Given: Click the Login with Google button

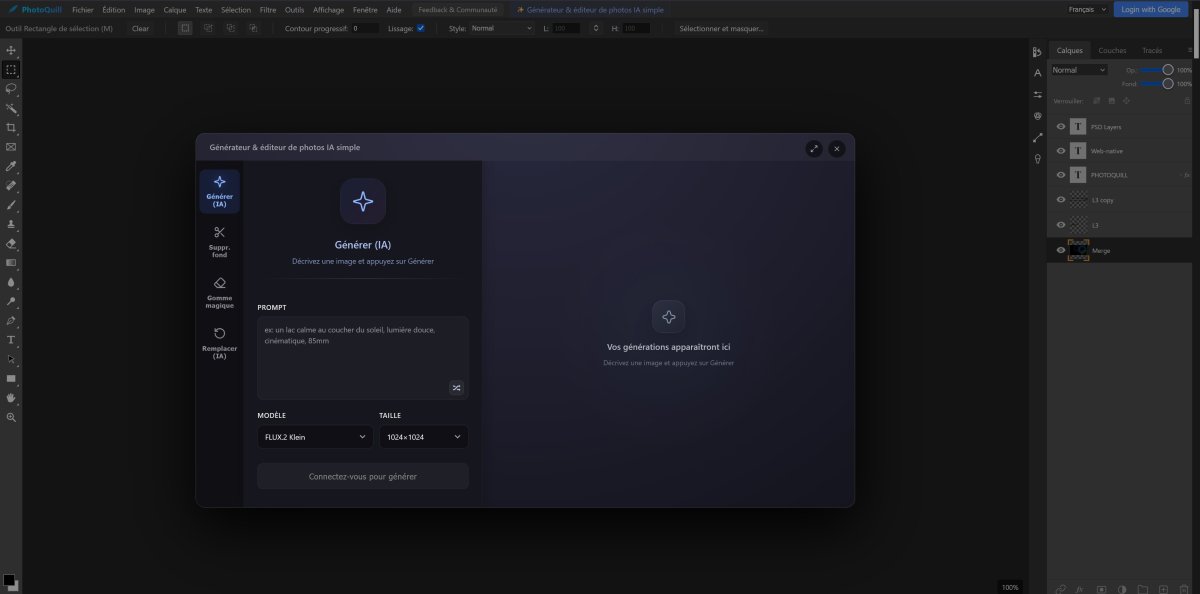Looking at the screenshot, I should click(1150, 9).
